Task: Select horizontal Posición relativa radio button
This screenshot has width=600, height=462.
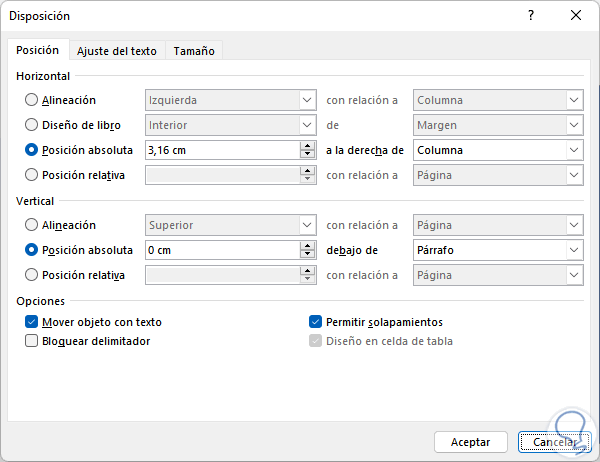Action: click(32, 175)
